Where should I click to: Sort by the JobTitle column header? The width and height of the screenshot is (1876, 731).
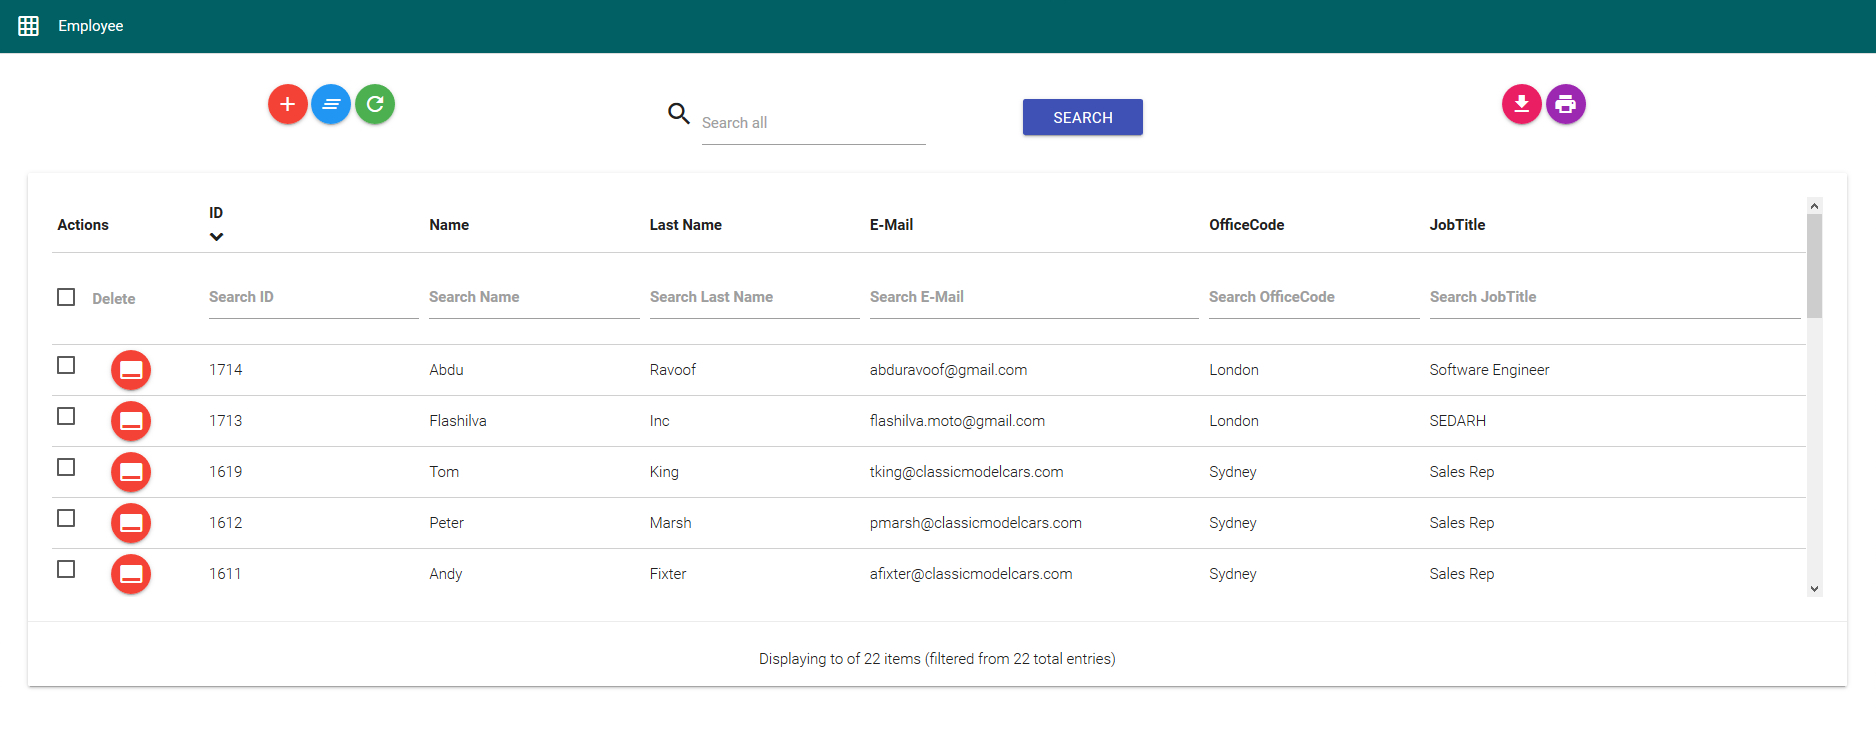(1458, 225)
